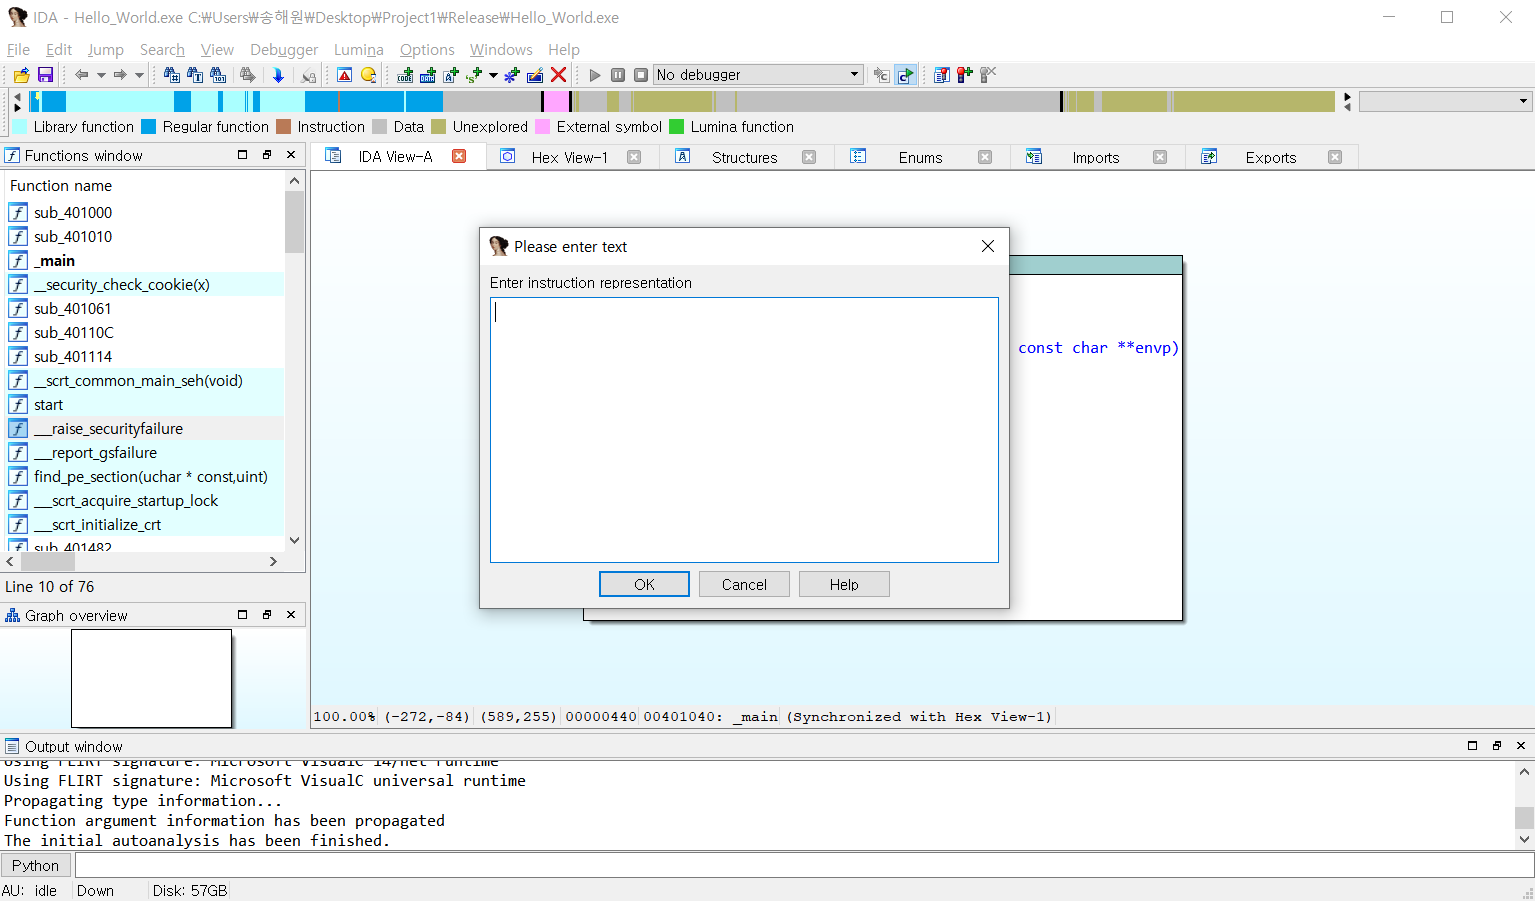Open the Lumina menu
Viewport: 1535px width, 901px height.
point(358,49)
